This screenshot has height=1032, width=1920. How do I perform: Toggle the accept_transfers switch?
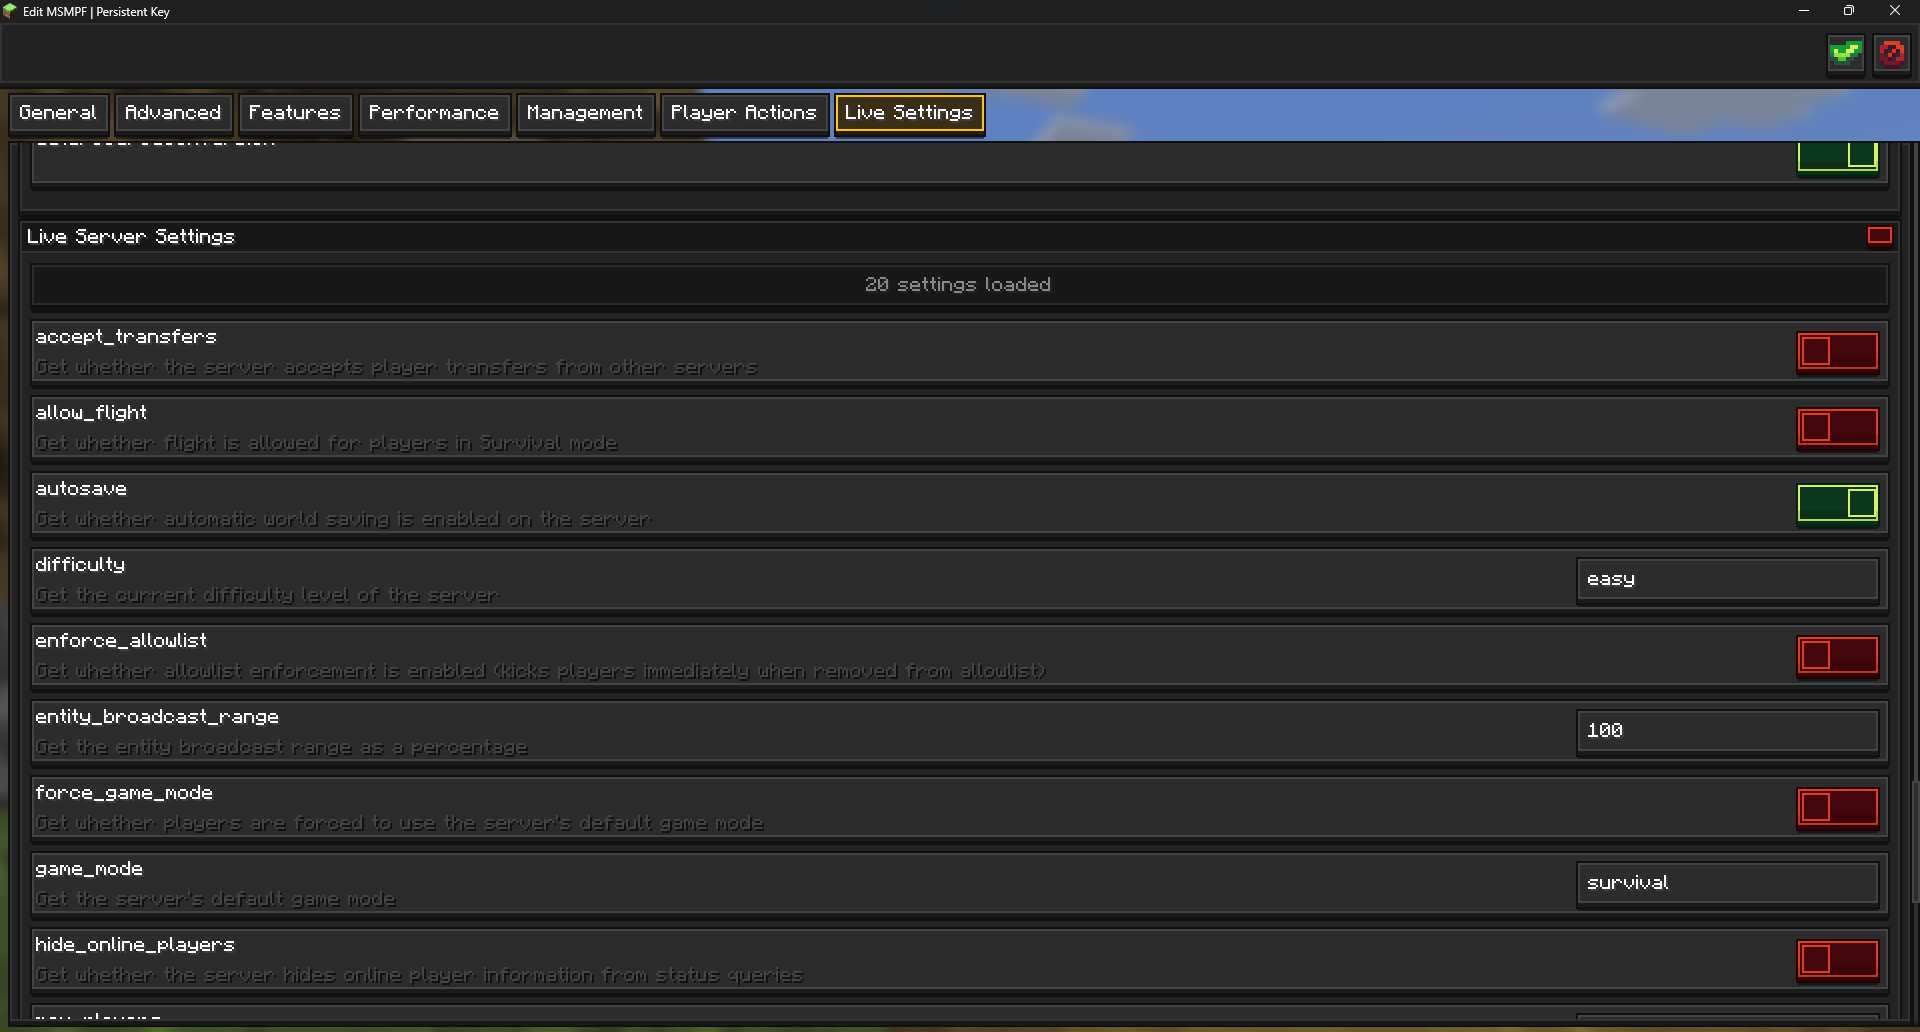coord(1838,352)
